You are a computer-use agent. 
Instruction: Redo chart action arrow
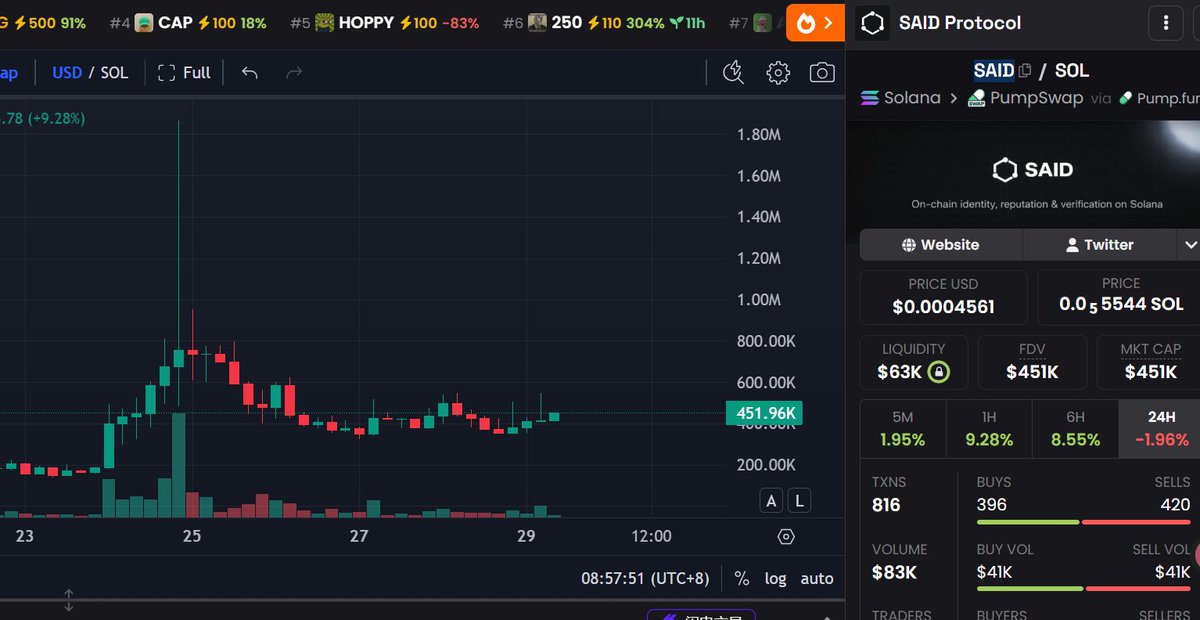[294, 72]
